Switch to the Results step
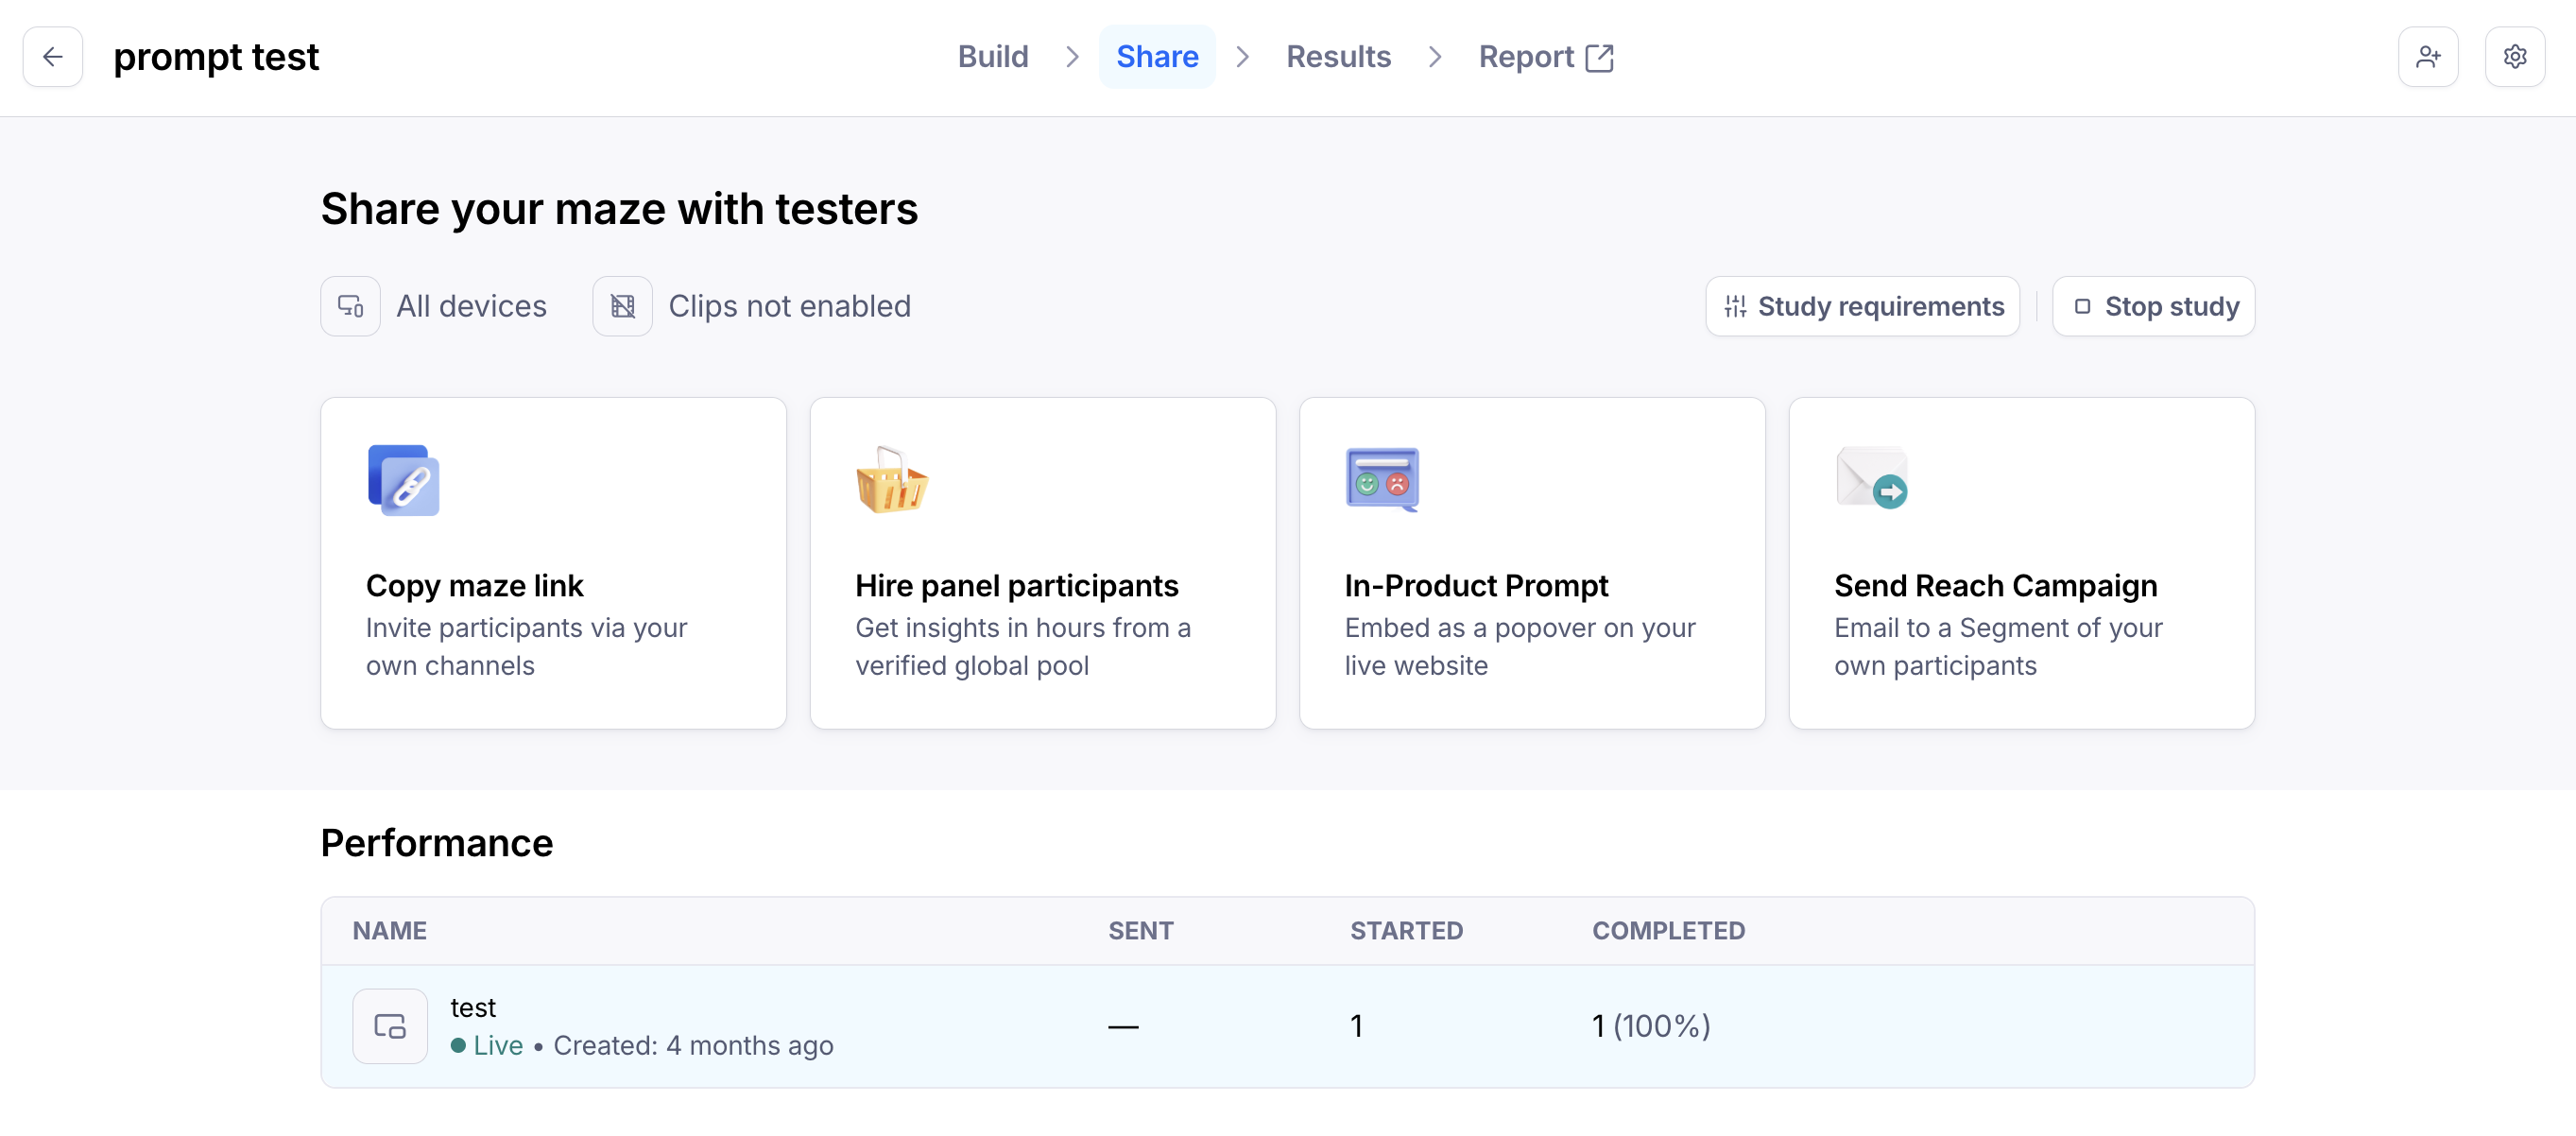The height and width of the screenshot is (1136, 2576). [x=1338, y=57]
